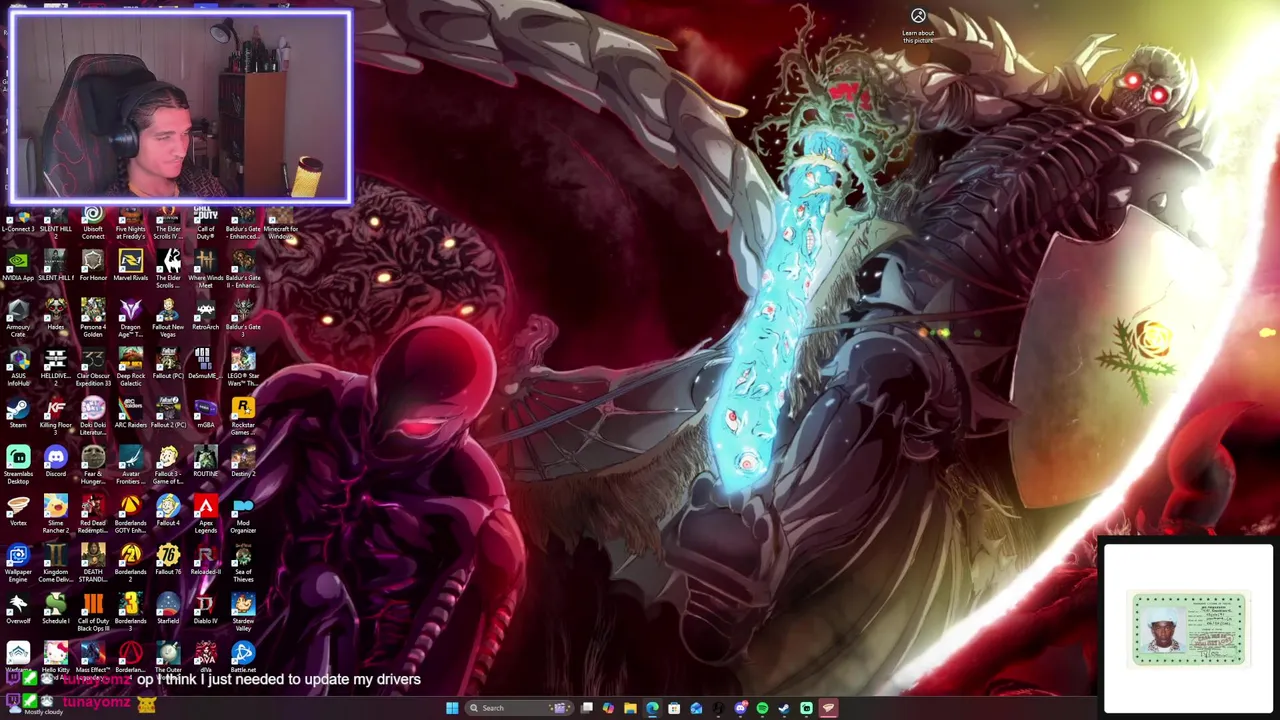The height and width of the screenshot is (720, 1280).
Task: Open Spotify from the taskbar
Action: 762,708
